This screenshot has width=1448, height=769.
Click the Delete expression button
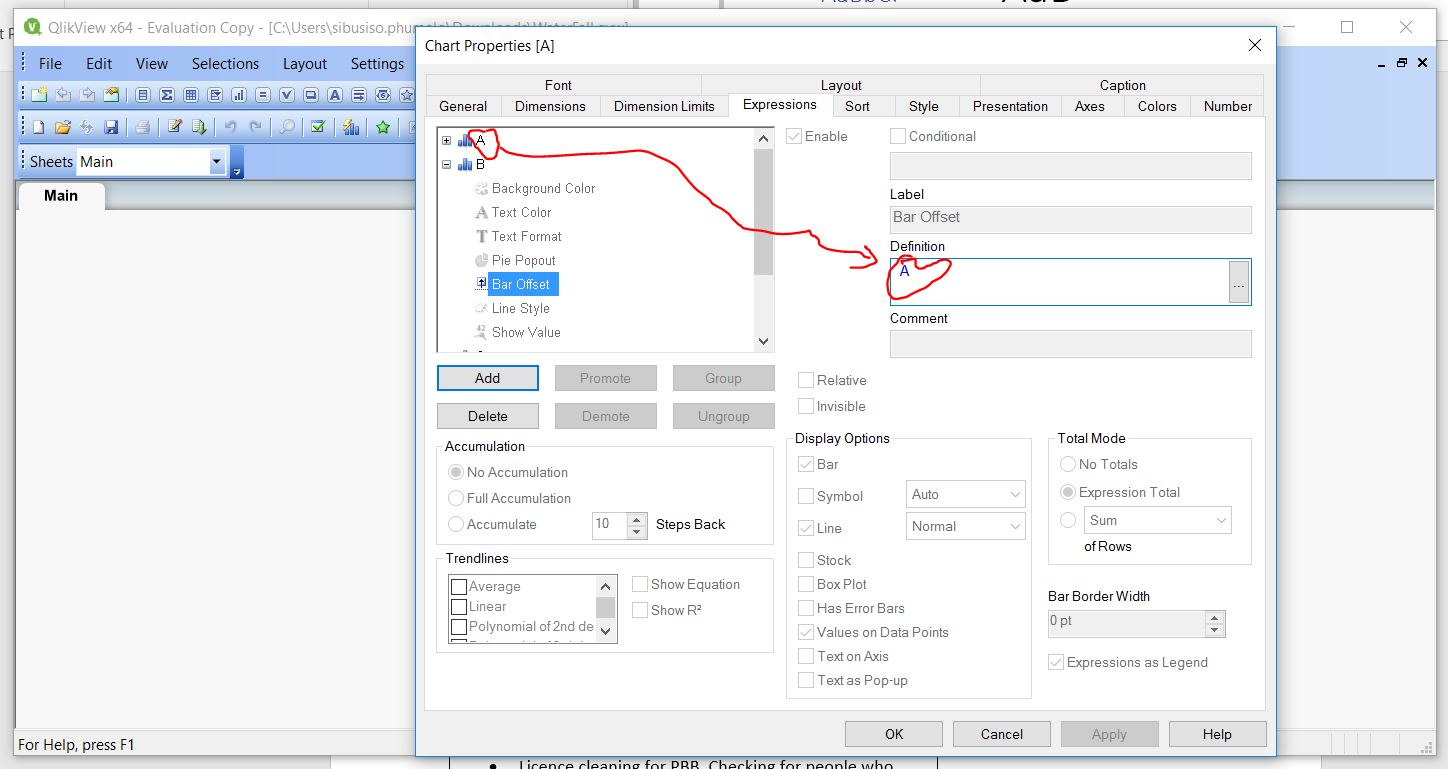(488, 416)
